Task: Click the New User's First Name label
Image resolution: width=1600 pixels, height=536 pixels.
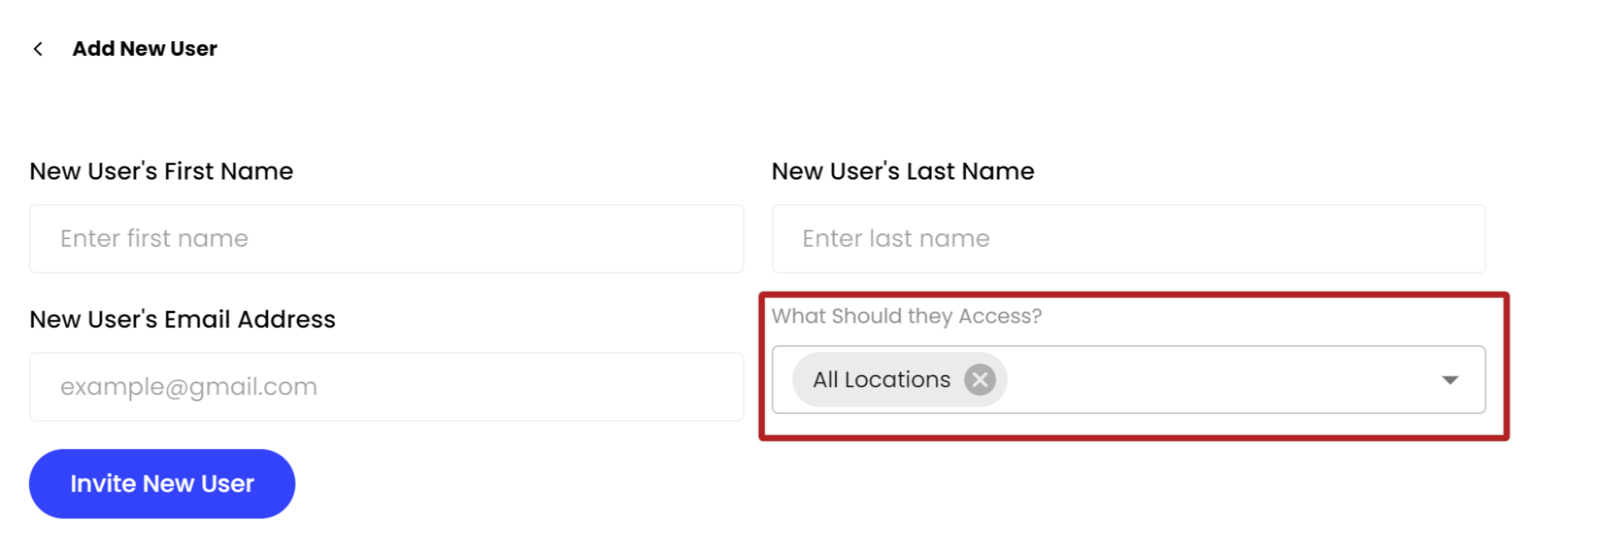Action: click(161, 172)
